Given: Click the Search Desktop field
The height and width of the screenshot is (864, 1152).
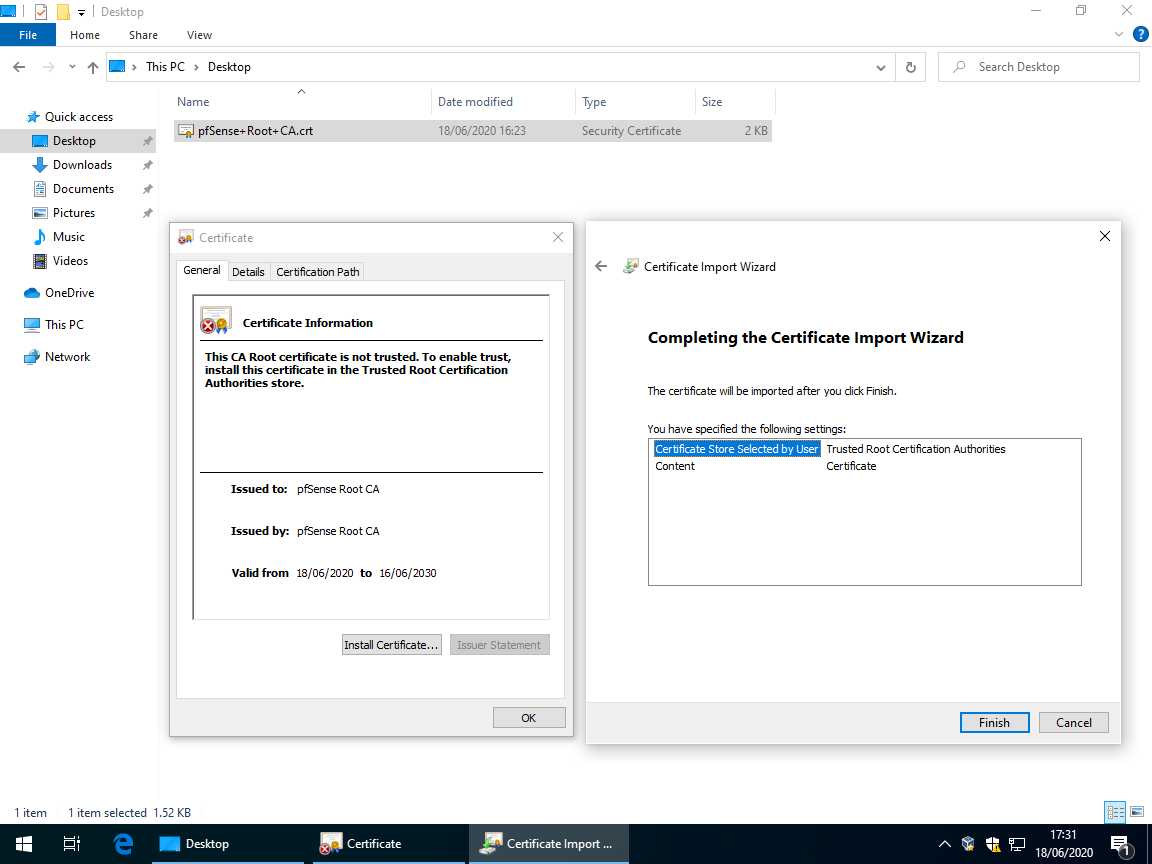Looking at the screenshot, I should (1038, 67).
